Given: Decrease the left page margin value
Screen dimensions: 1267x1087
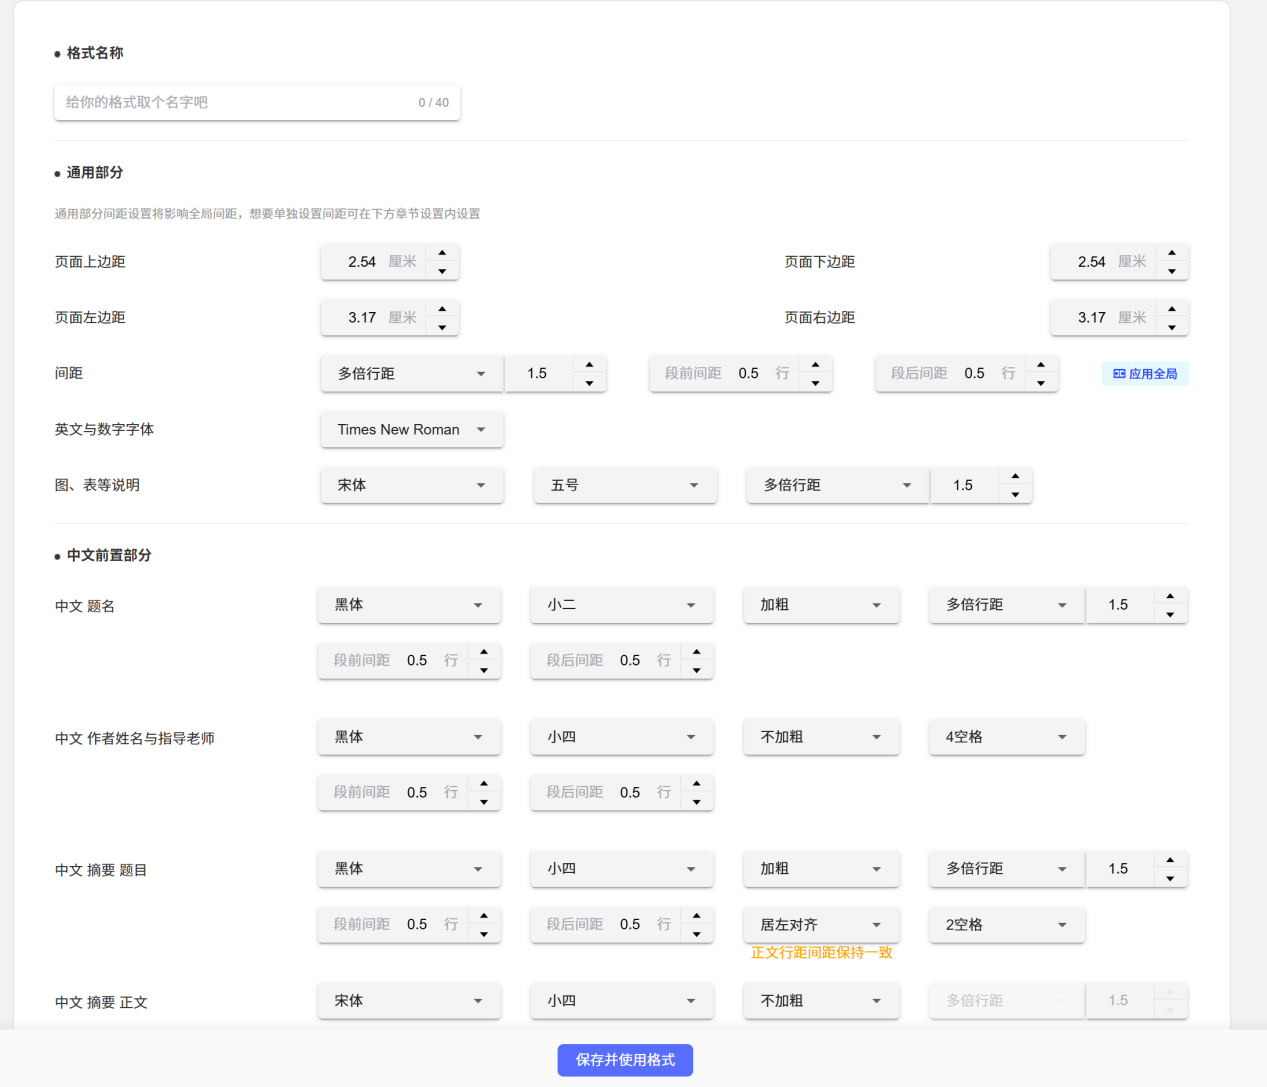Looking at the screenshot, I should 442,327.
